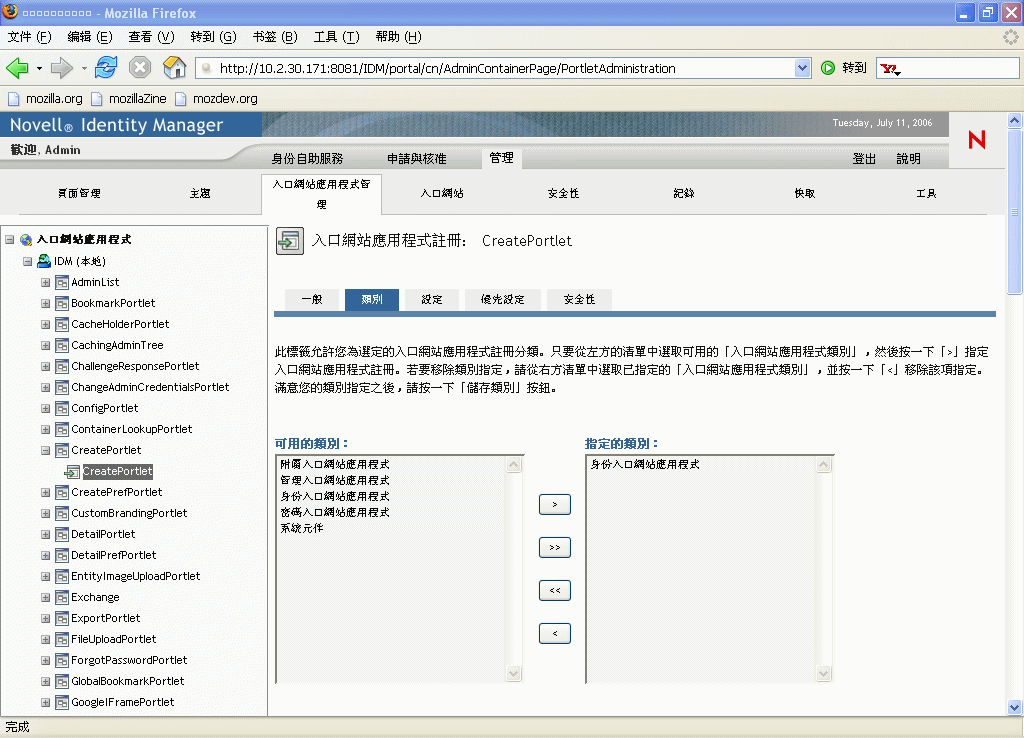Image resolution: width=1024 pixels, height=738 pixels.
Task: Expand the Exchange tree node
Action: coord(46,597)
